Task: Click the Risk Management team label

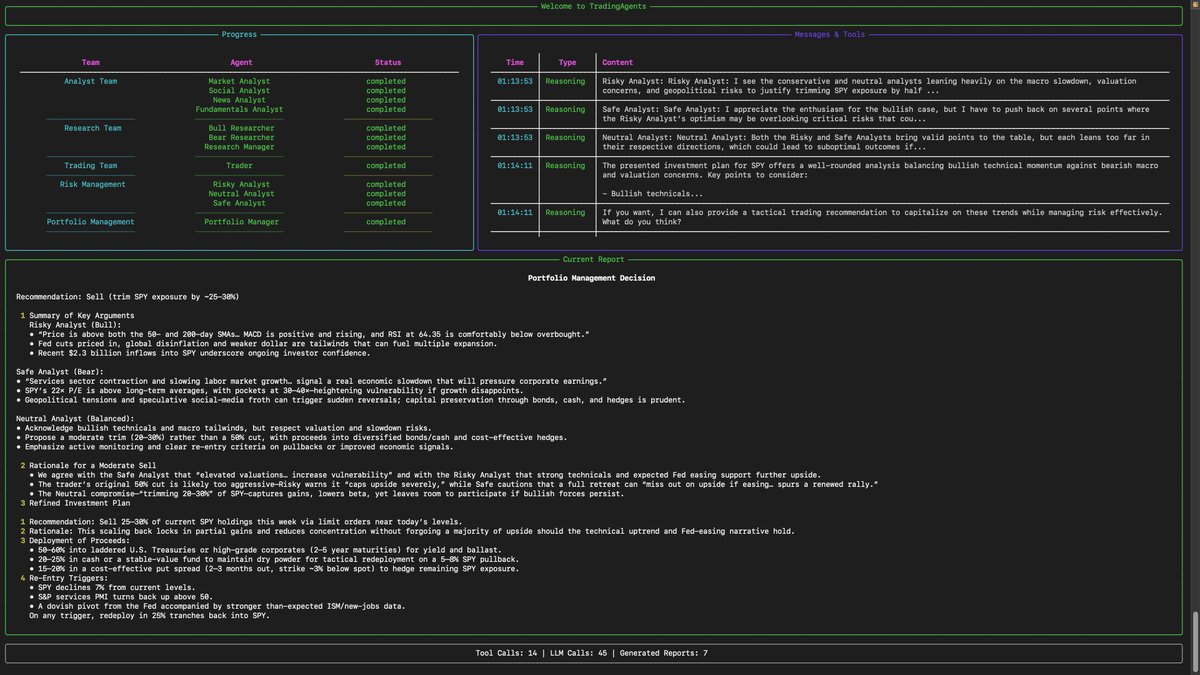Action: pos(93,184)
